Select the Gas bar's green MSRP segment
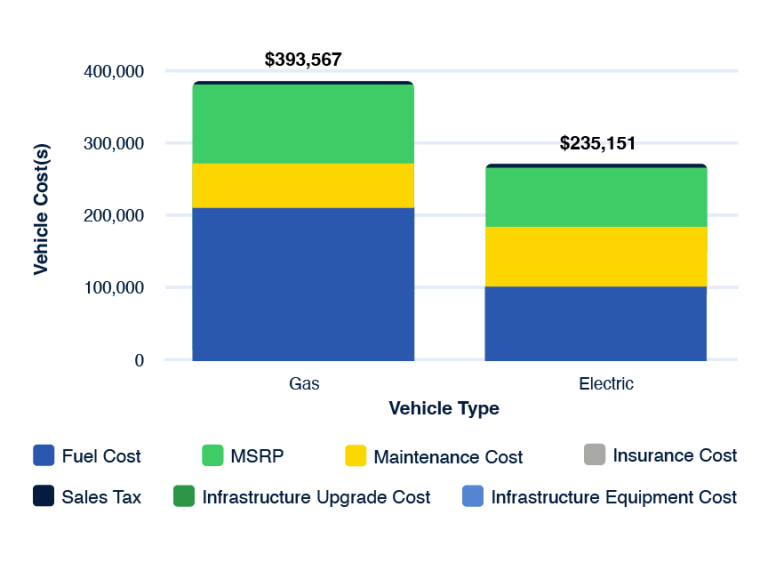768x563 pixels. pyautogui.click(x=303, y=124)
